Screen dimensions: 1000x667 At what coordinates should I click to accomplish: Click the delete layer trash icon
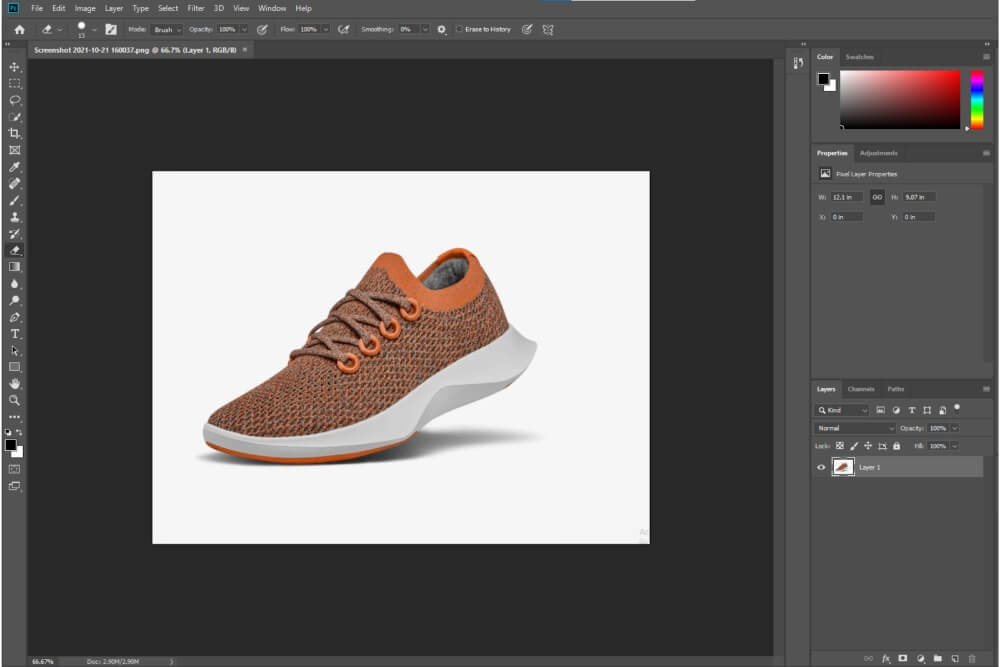(x=972, y=659)
